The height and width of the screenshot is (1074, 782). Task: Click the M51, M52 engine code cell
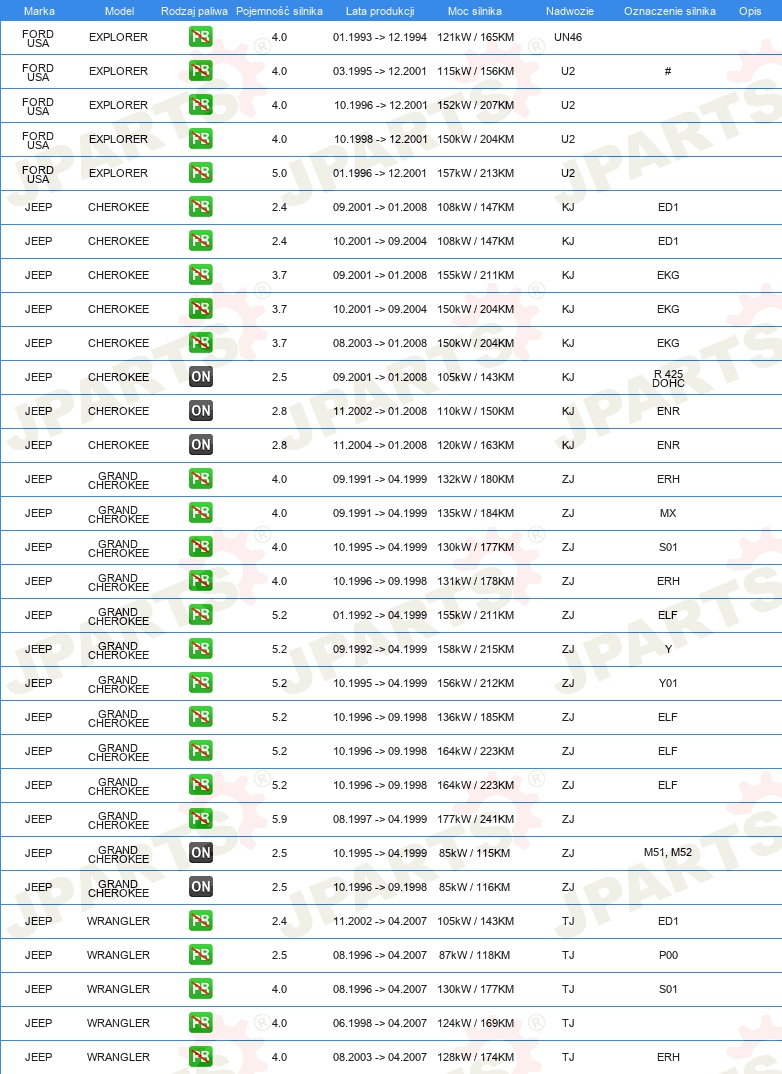tap(668, 853)
